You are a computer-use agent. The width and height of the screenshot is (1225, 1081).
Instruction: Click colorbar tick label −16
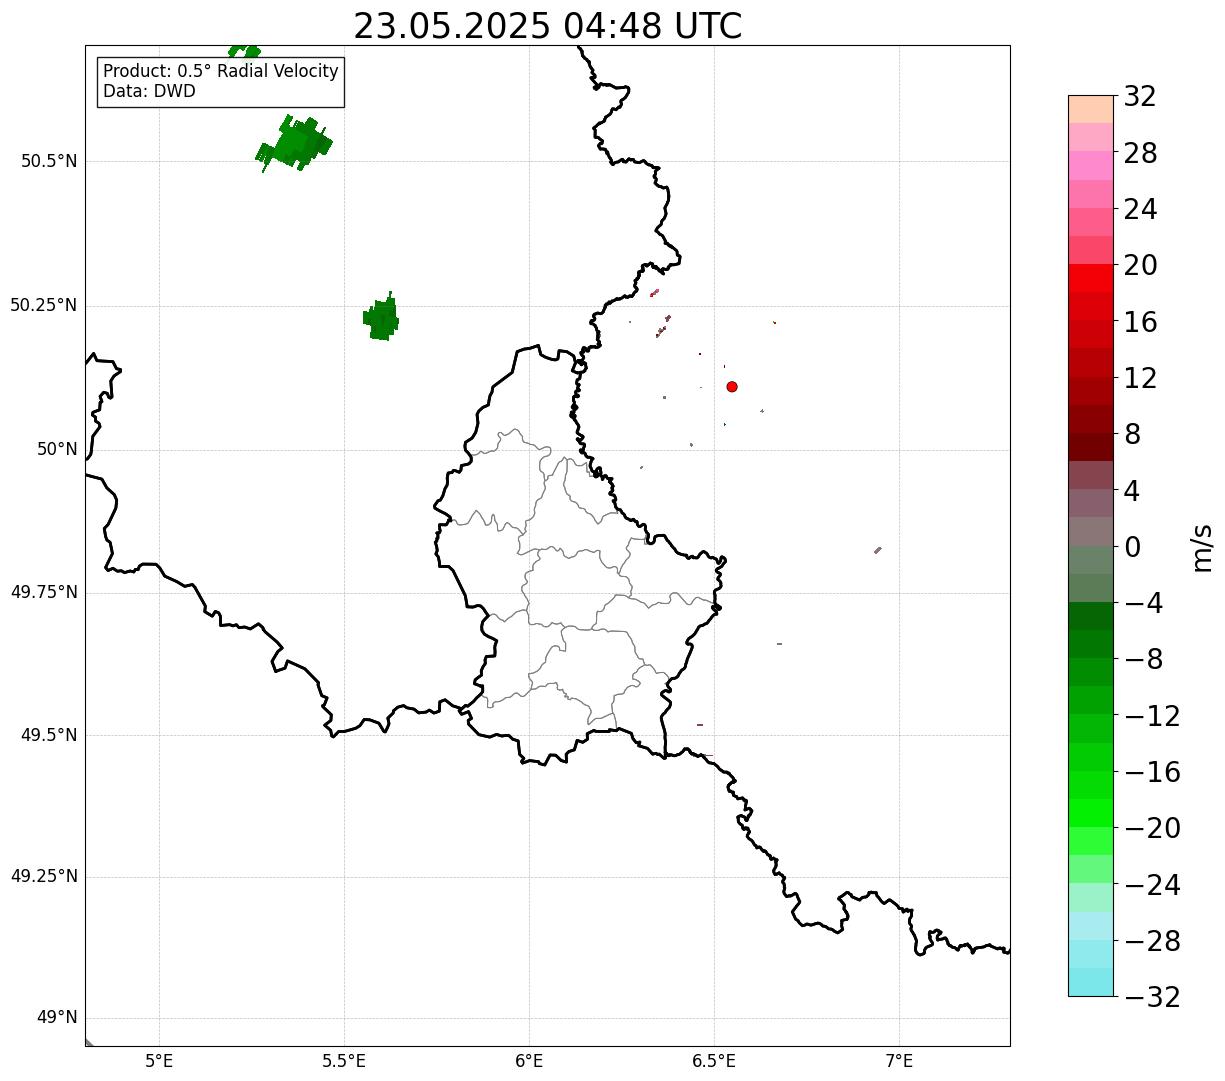tap(1152, 772)
